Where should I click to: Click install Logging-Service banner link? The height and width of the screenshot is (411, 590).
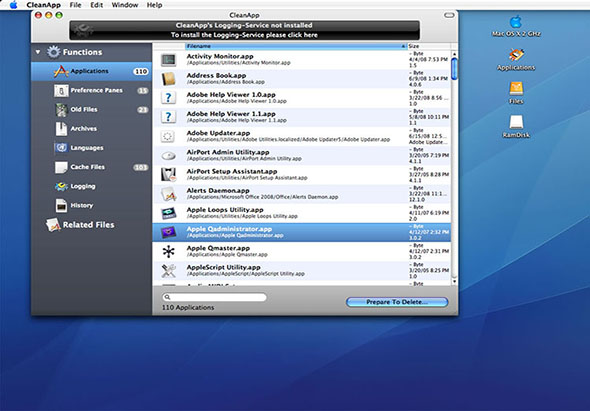[244, 35]
